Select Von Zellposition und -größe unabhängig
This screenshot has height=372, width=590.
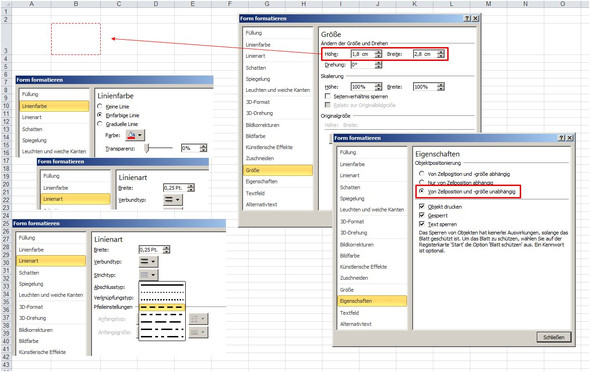[422, 191]
